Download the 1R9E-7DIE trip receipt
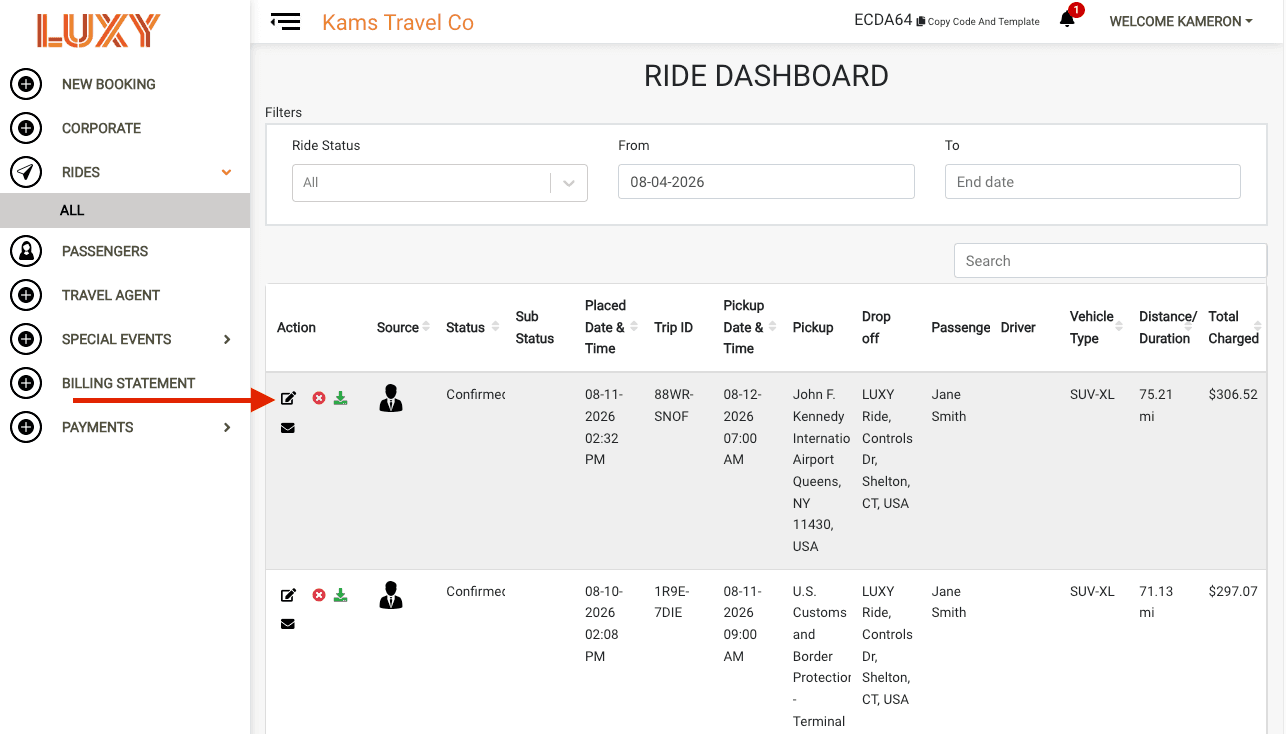Screen dimensions: 1286x734 (x=340, y=595)
